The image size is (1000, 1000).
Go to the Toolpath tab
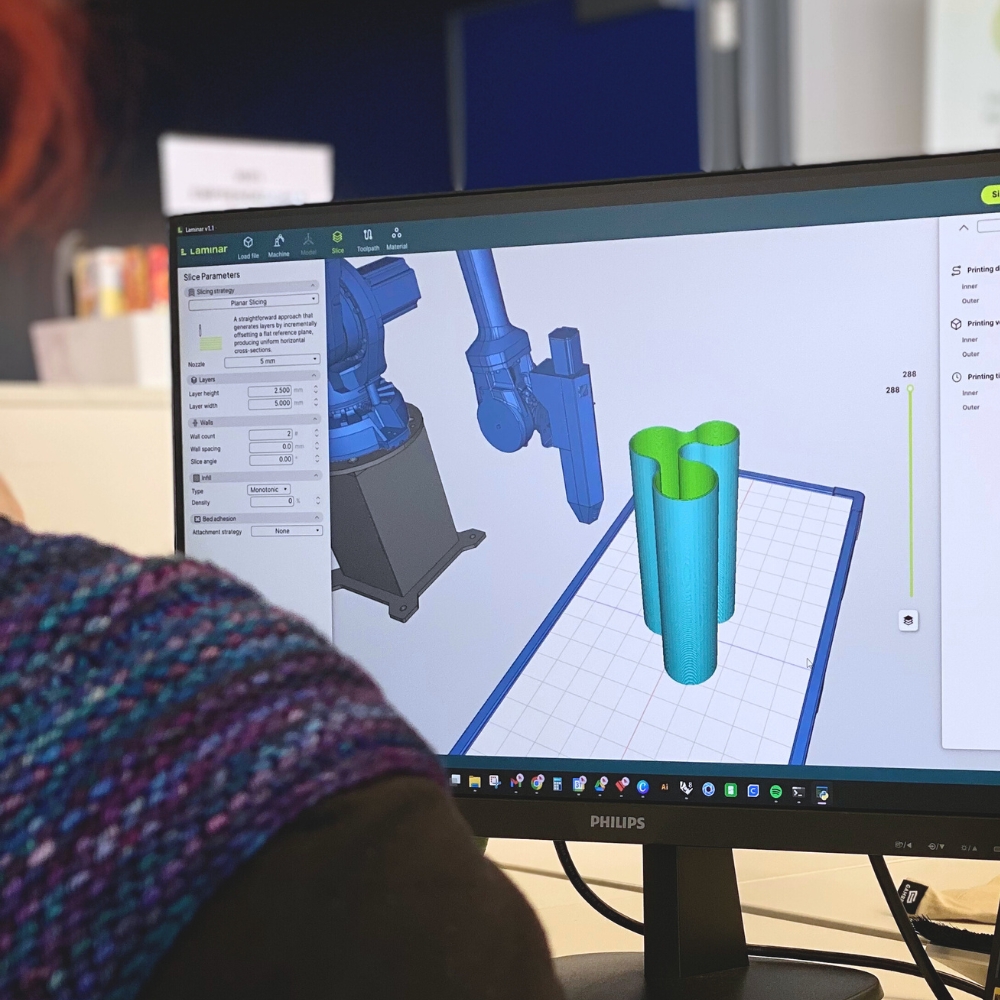[x=367, y=240]
